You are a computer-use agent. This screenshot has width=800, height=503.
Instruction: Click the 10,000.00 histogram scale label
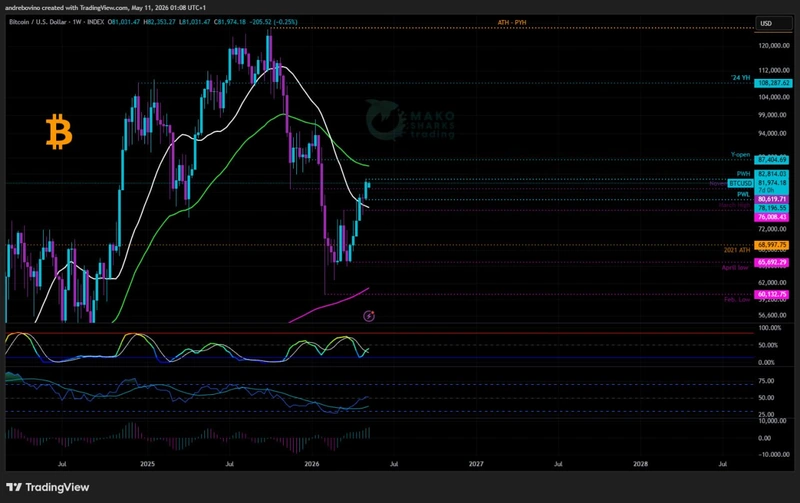[x=772, y=421]
